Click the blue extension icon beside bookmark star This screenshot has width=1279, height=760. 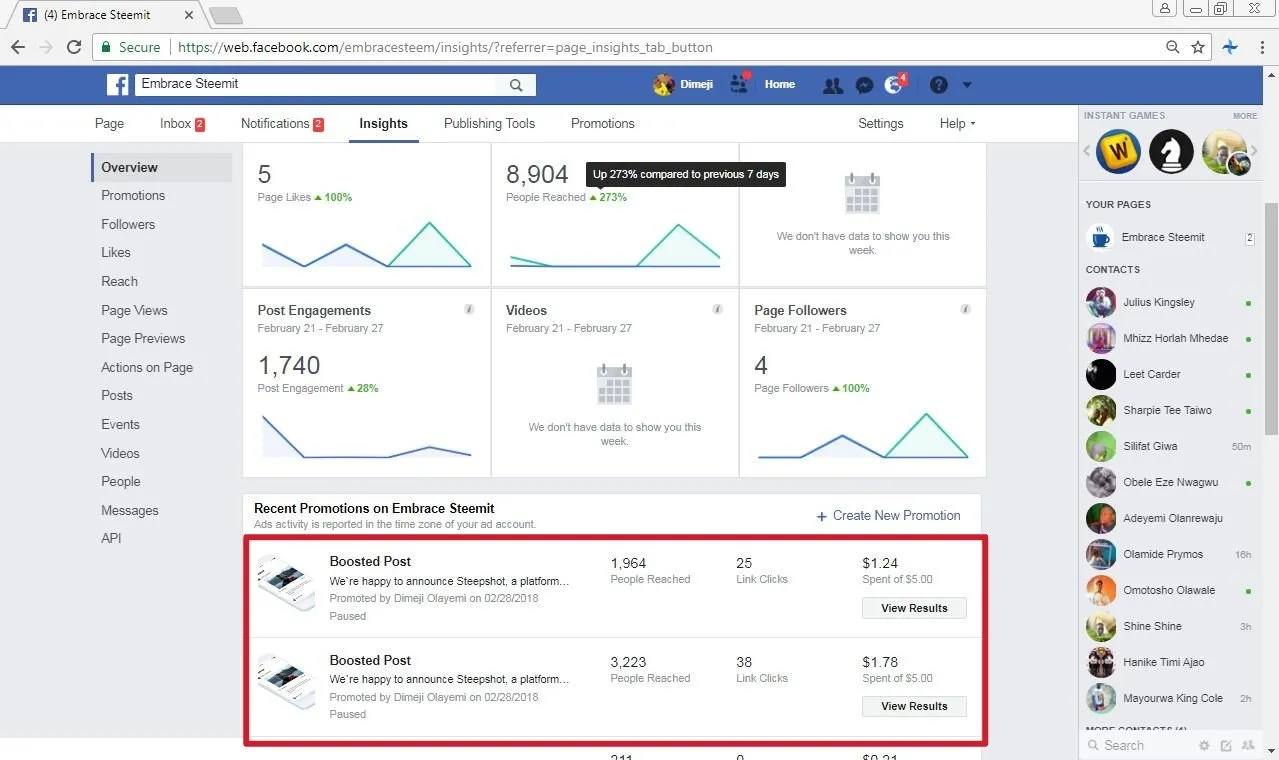point(1230,47)
